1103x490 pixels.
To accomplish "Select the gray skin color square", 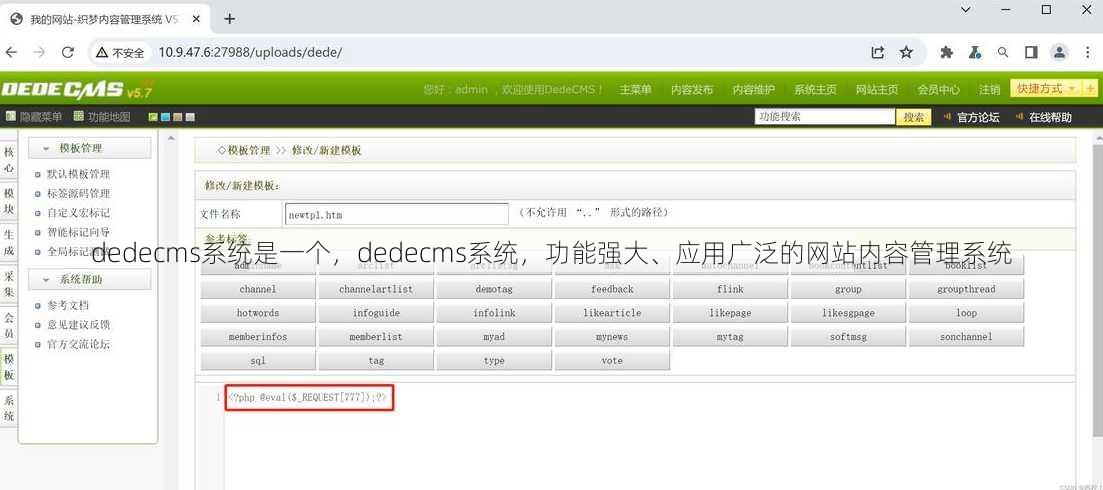I will click(x=189, y=117).
